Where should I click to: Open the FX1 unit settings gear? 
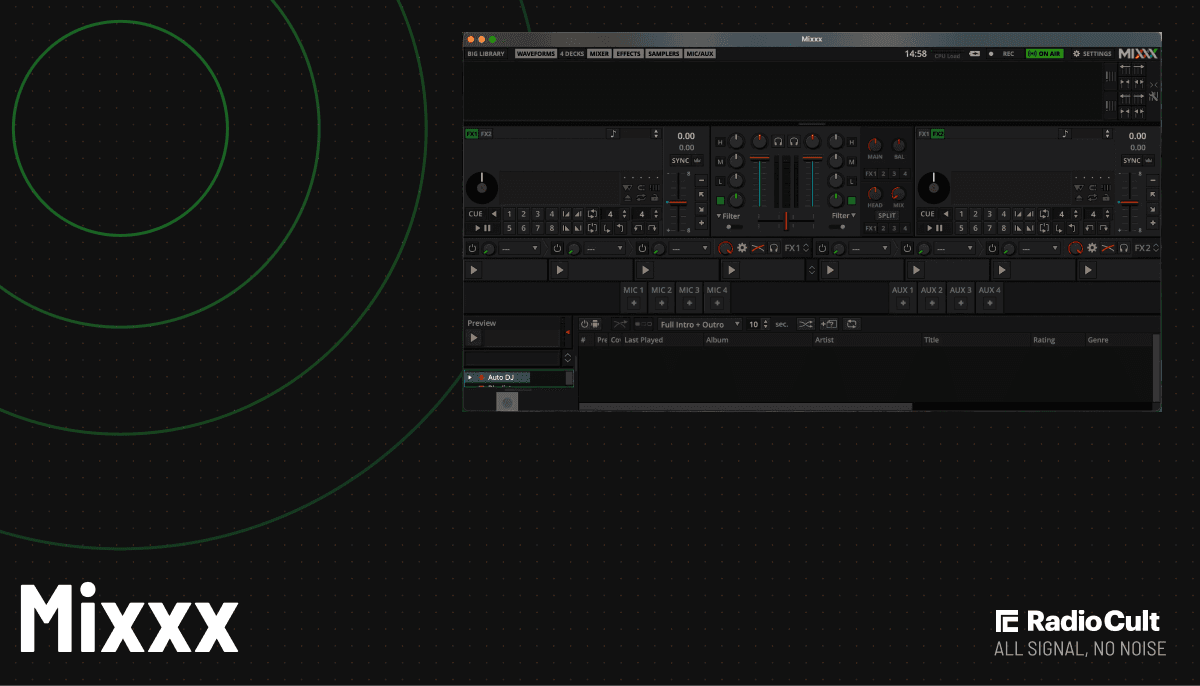pos(742,247)
